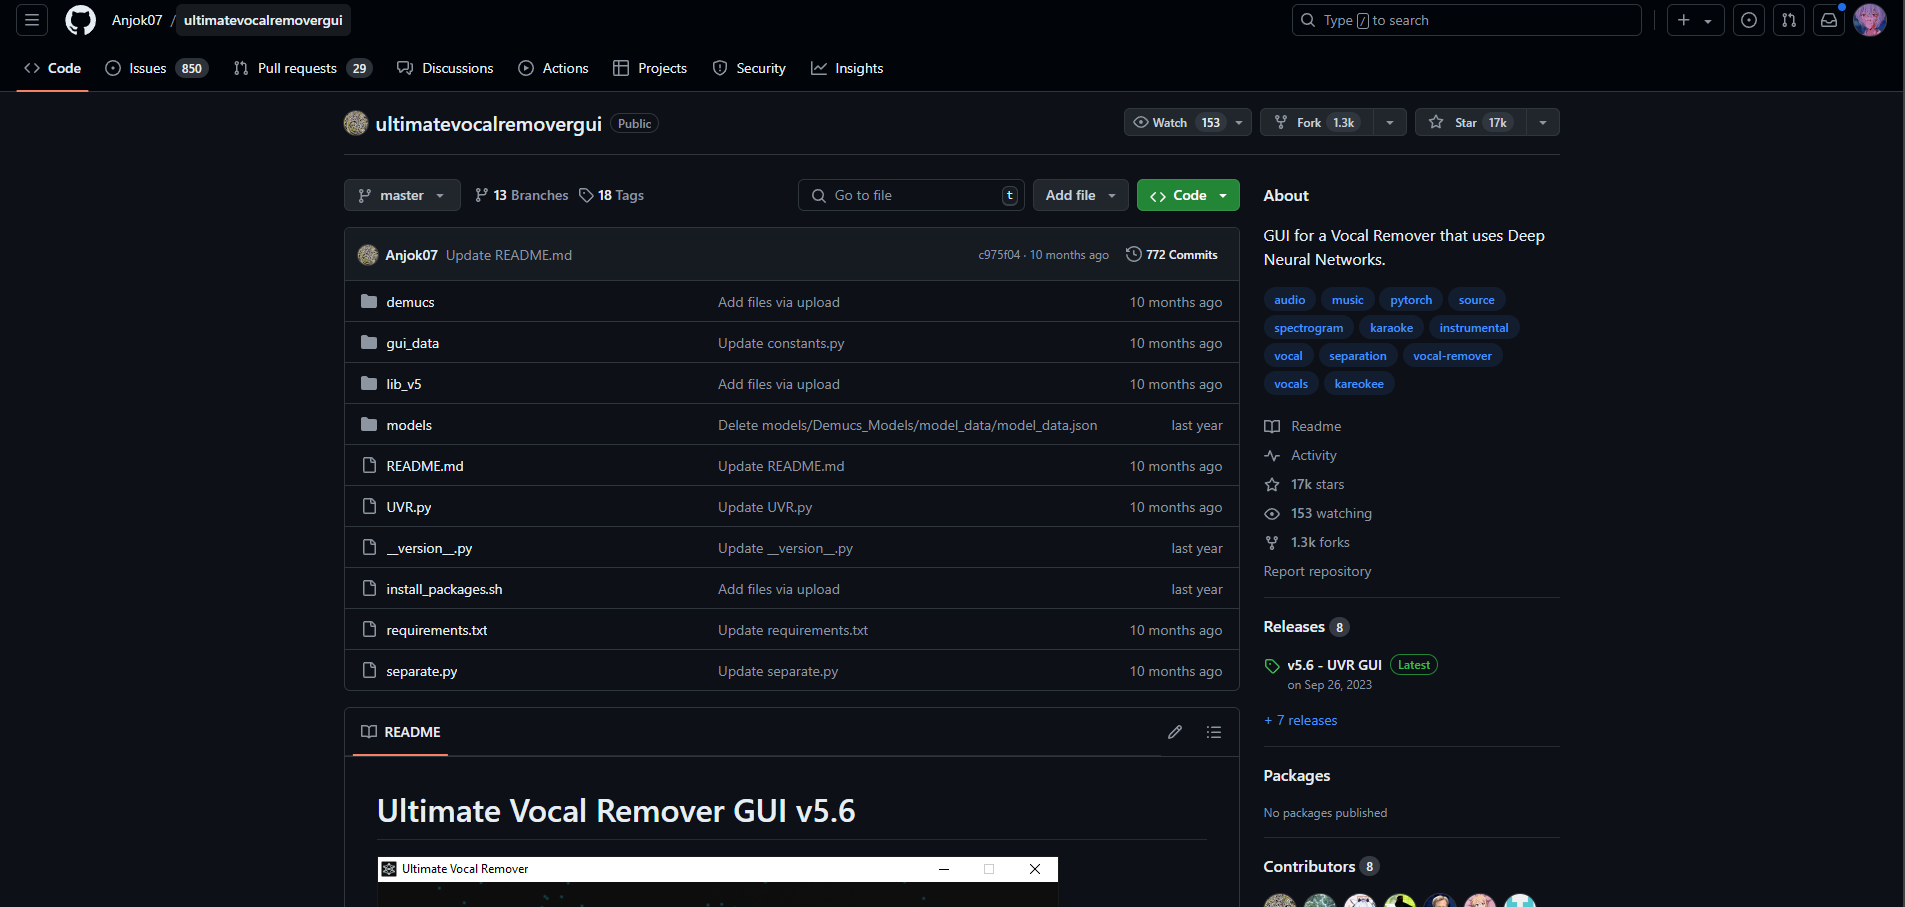Expand the Add file dropdown
1905x907 pixels.
coord(1081,195)
